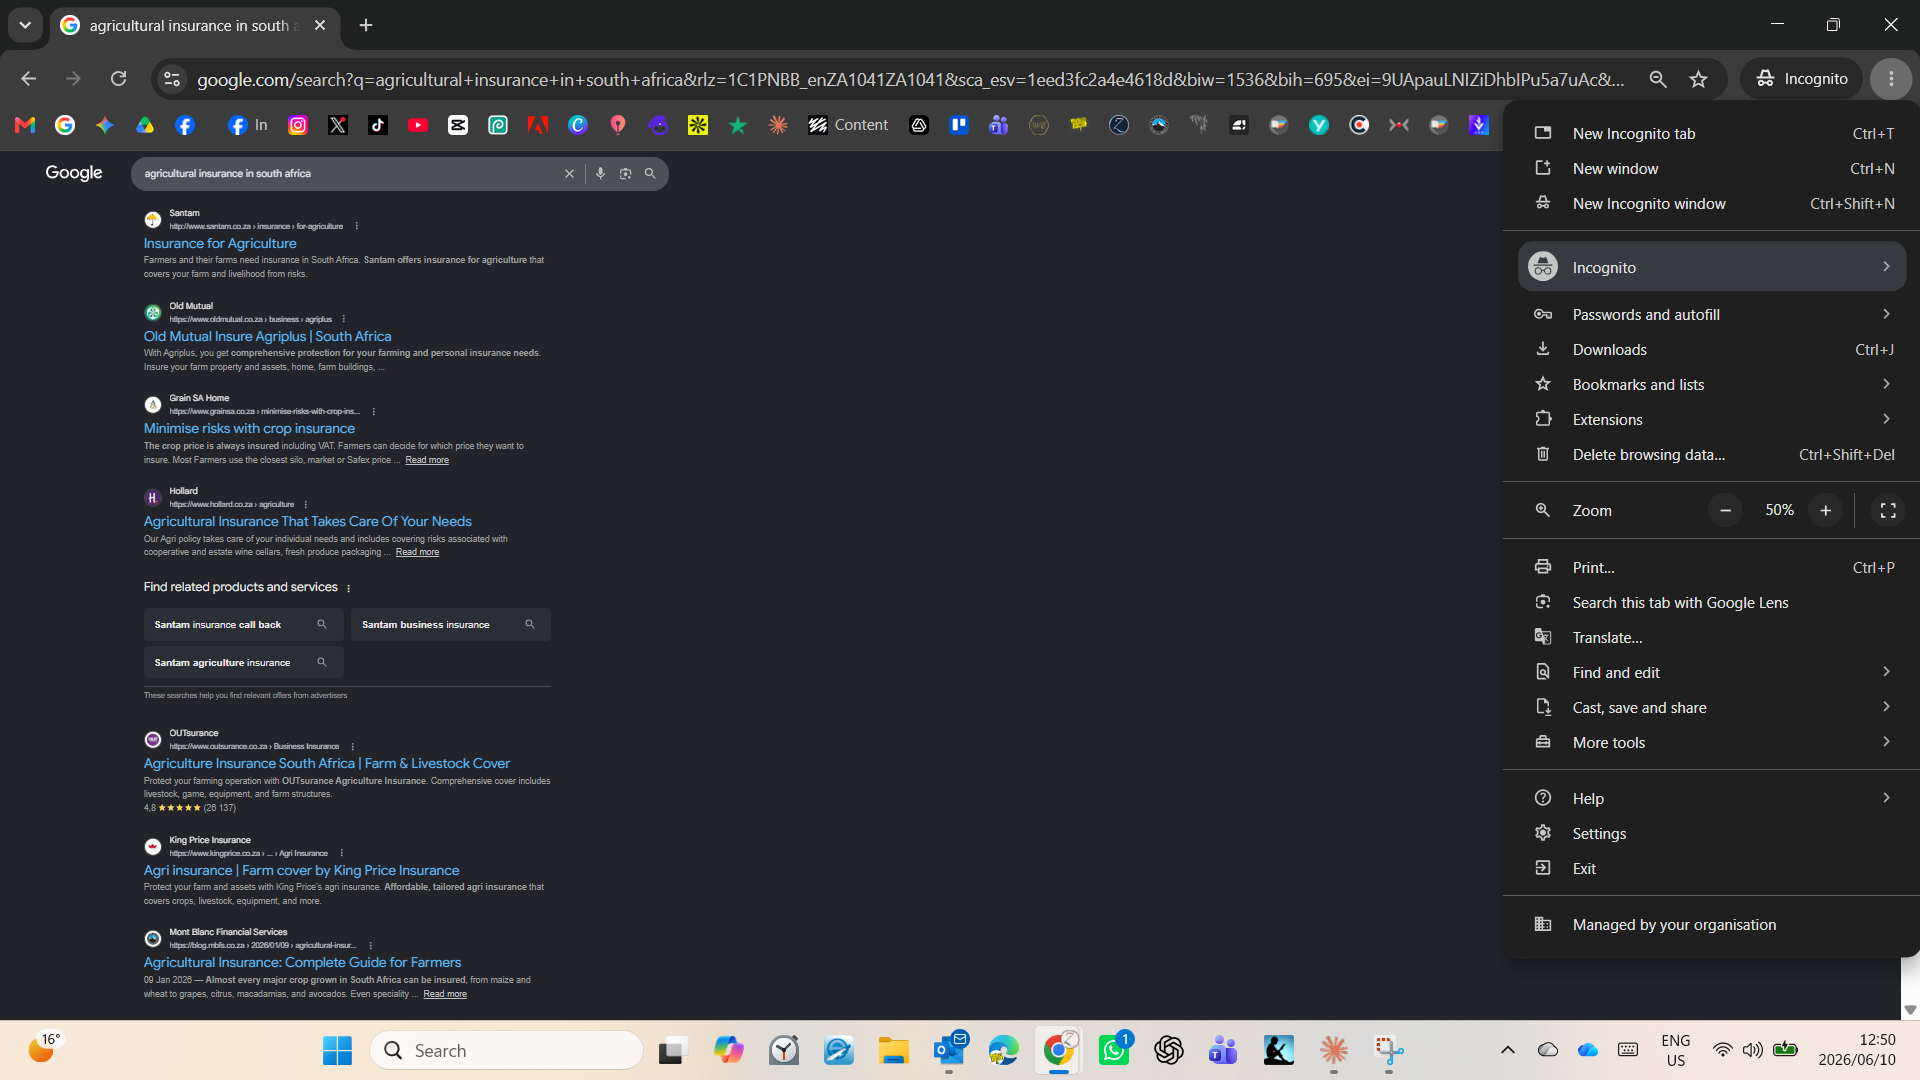Toggle full screen mode in Chrome menu
The height and width of the screenshot is (1080, 1920).
pyautogui.click(x=1888, y=511)
